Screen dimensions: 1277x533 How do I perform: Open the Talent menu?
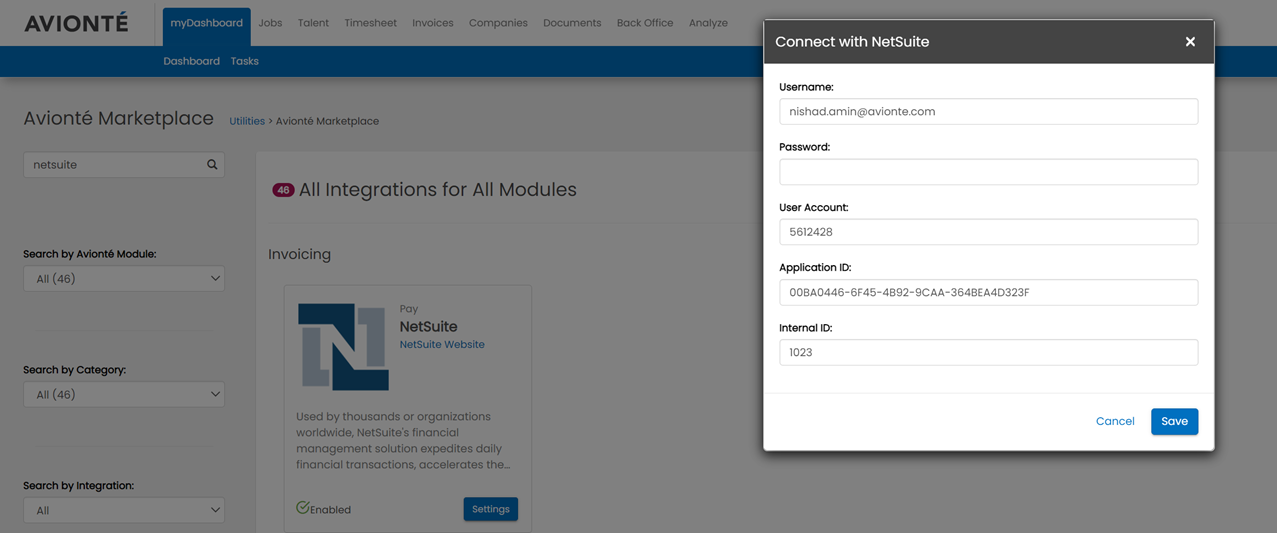click(x=313, y=23)
